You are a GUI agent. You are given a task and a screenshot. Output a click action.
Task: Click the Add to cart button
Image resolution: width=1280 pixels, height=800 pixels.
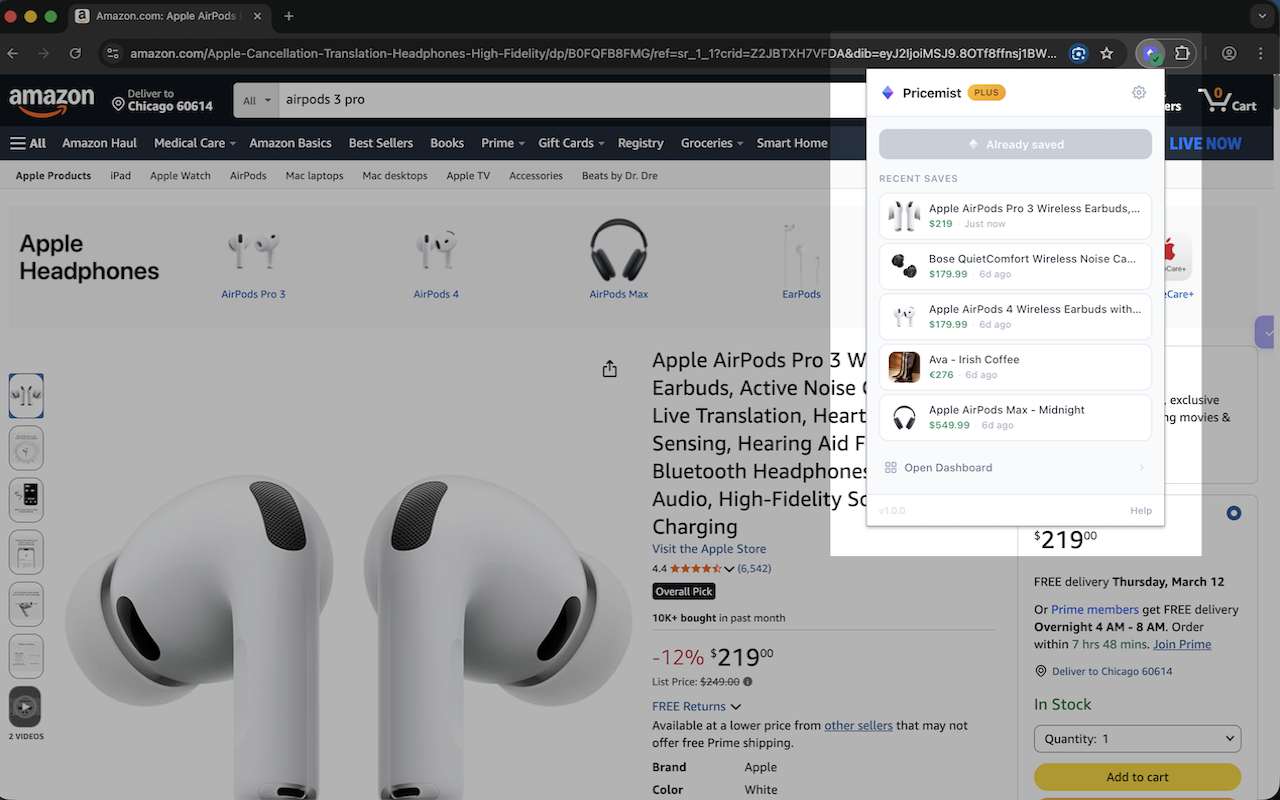(1137, 777)
